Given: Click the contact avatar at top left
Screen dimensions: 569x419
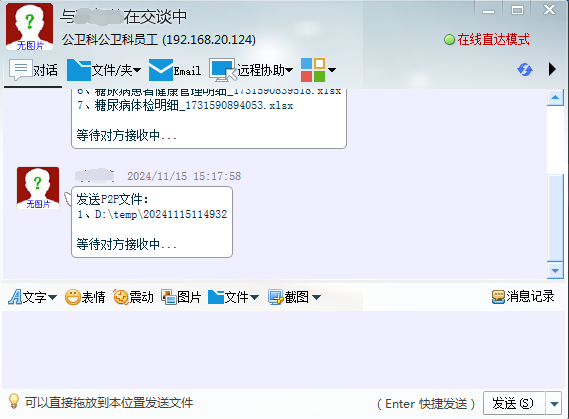Looking at the screenshot, I should [29, 26].
